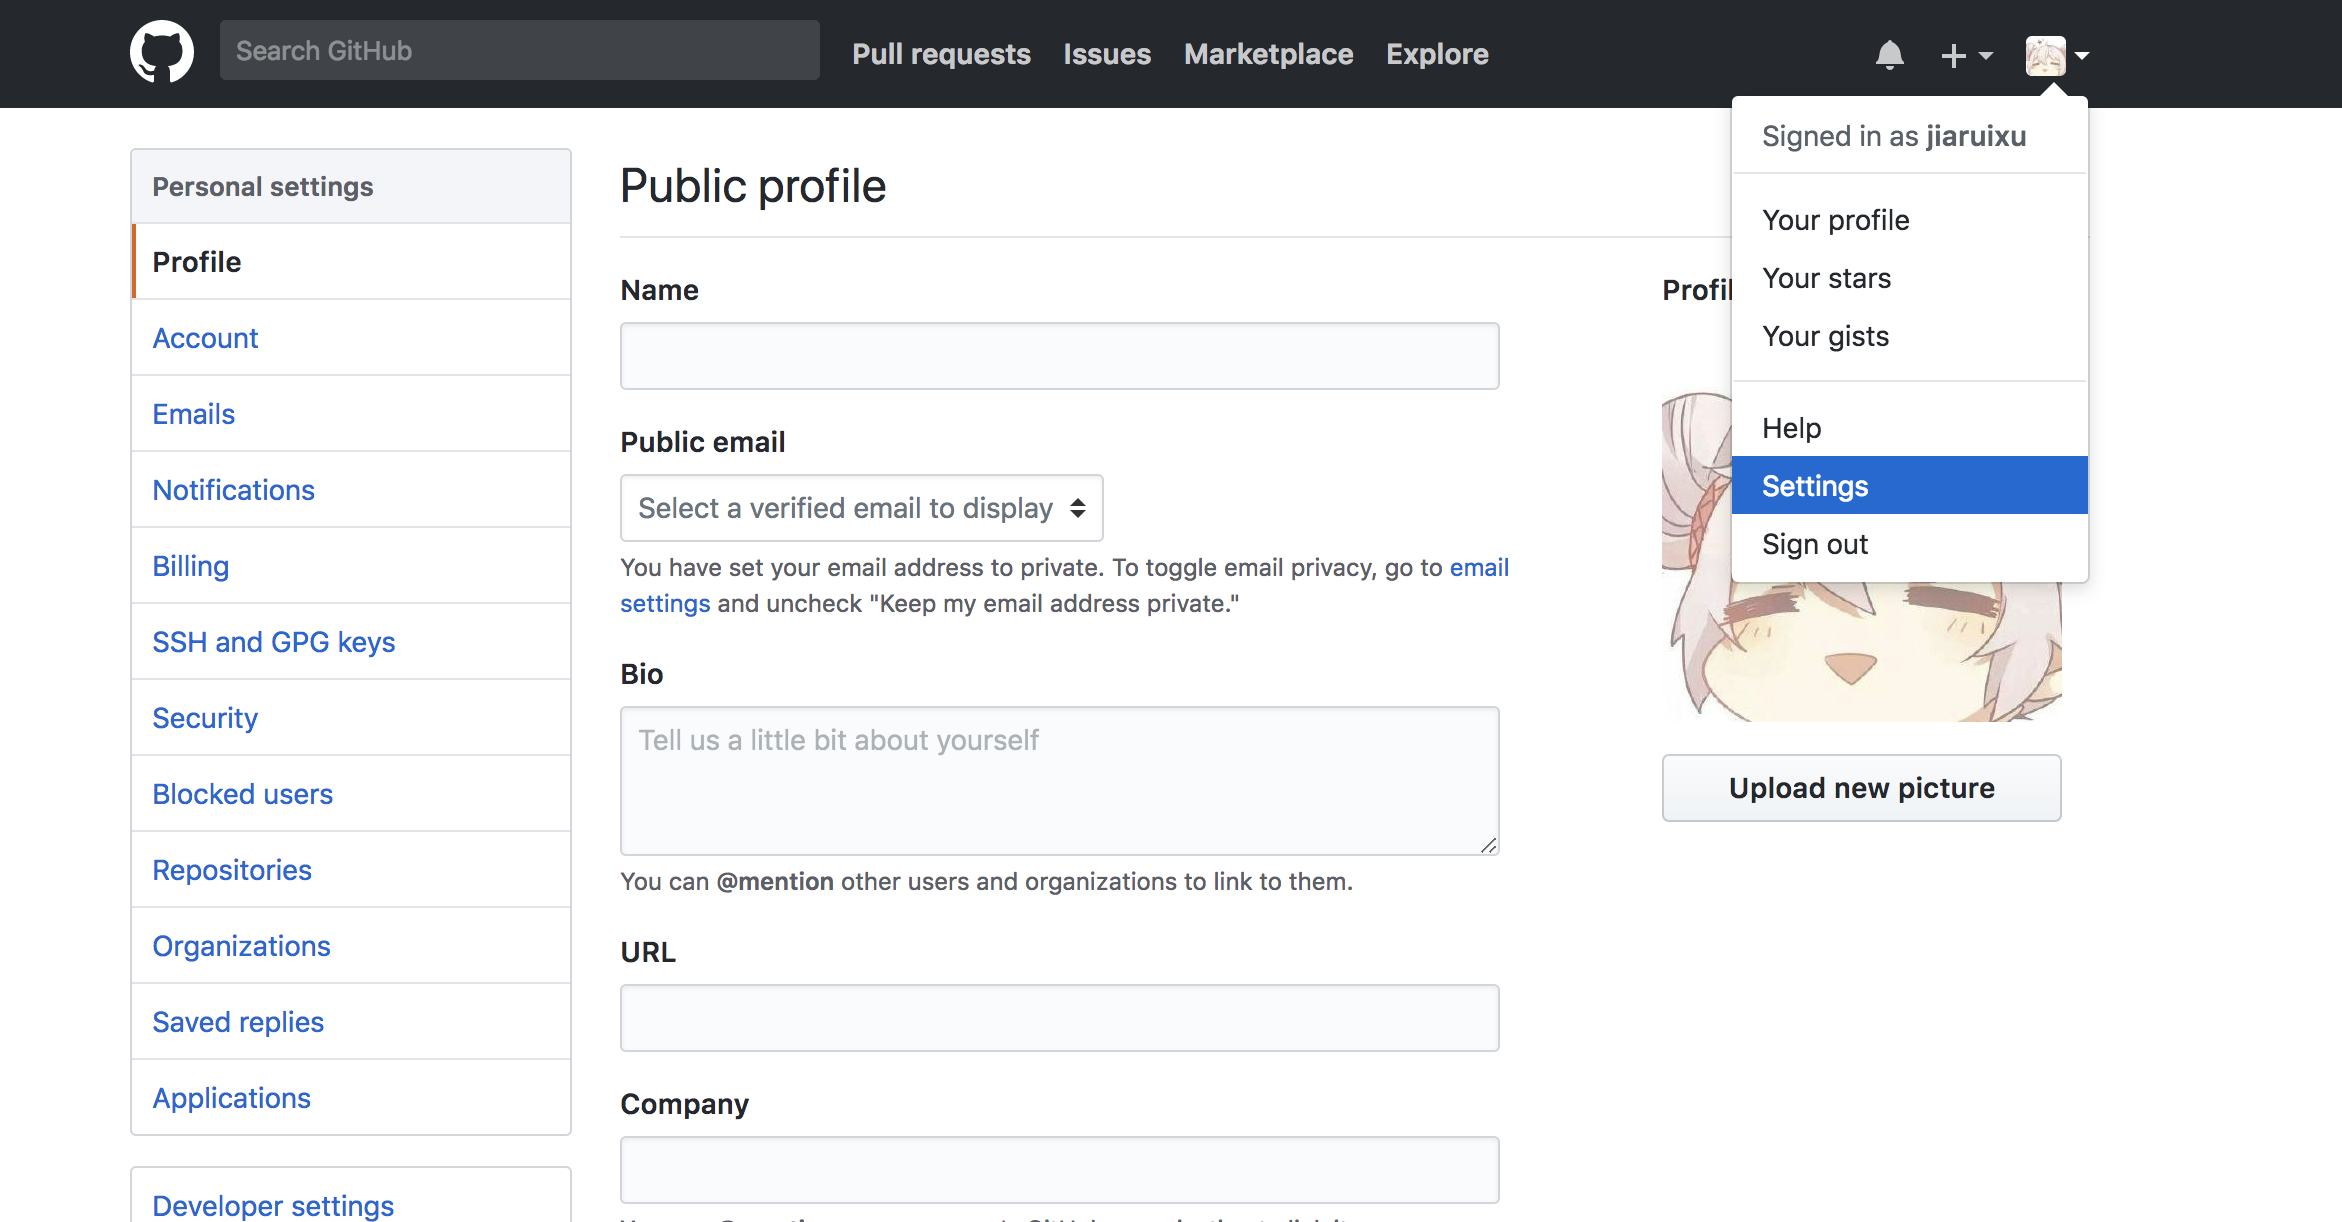The image size is (2342, 1222).
Task: Click the 'Public profile' page heading
Action: click(x=753, y=186)
